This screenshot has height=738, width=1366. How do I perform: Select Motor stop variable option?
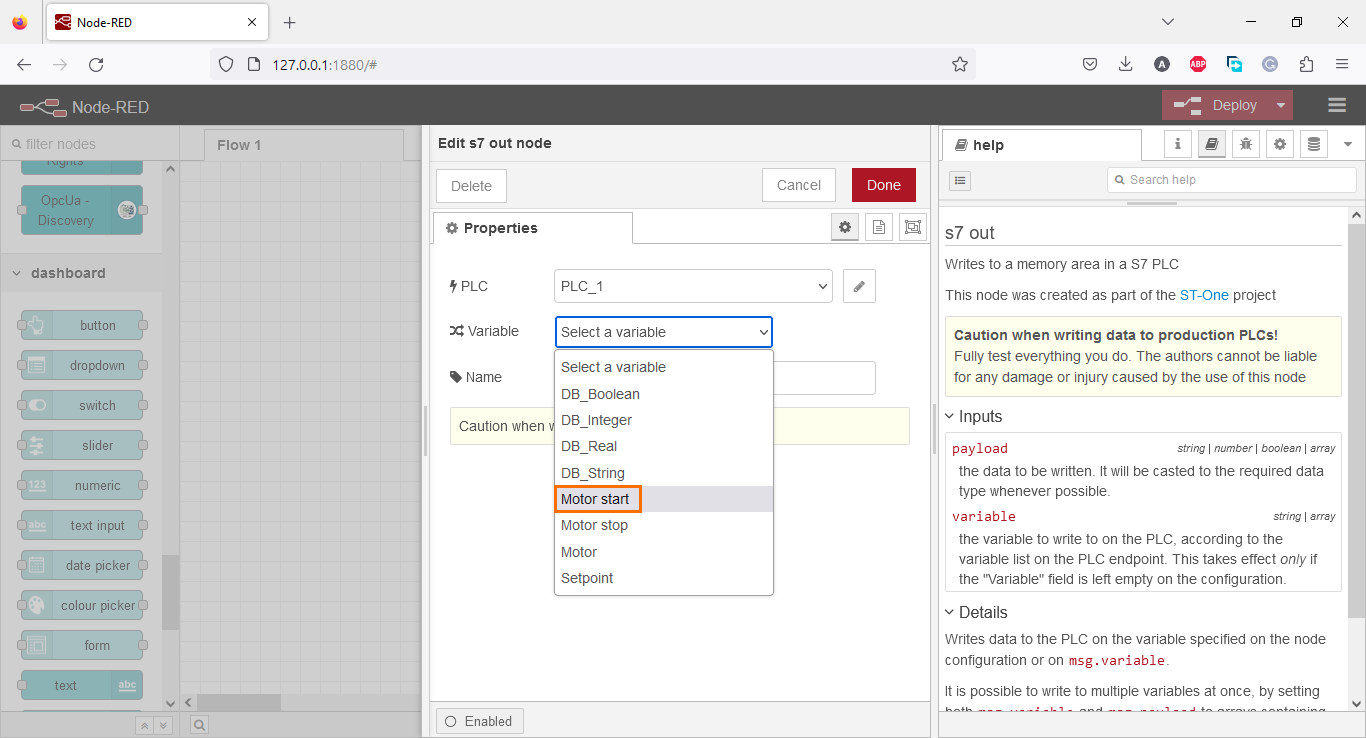point(664,525)
